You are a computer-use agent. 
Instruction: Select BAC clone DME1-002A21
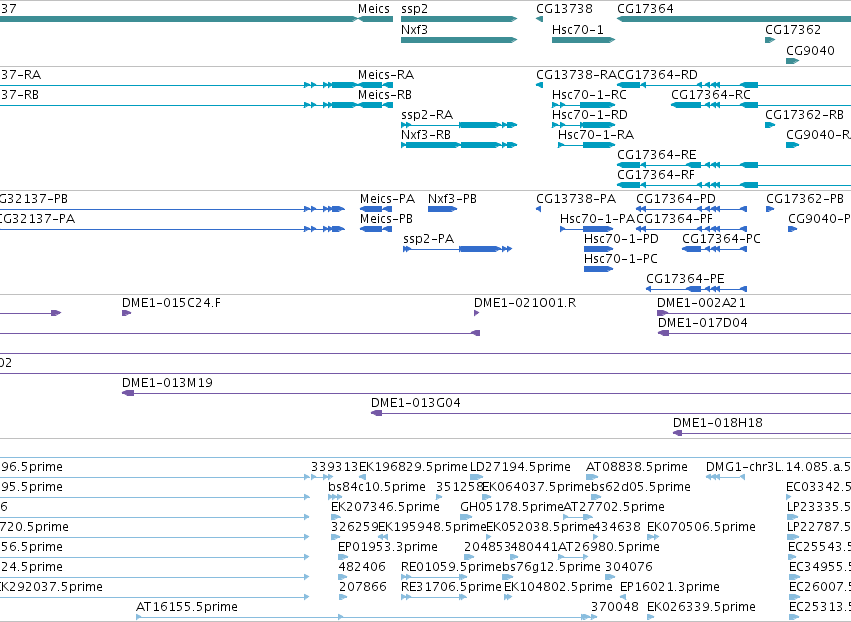[x=701, y=303]
